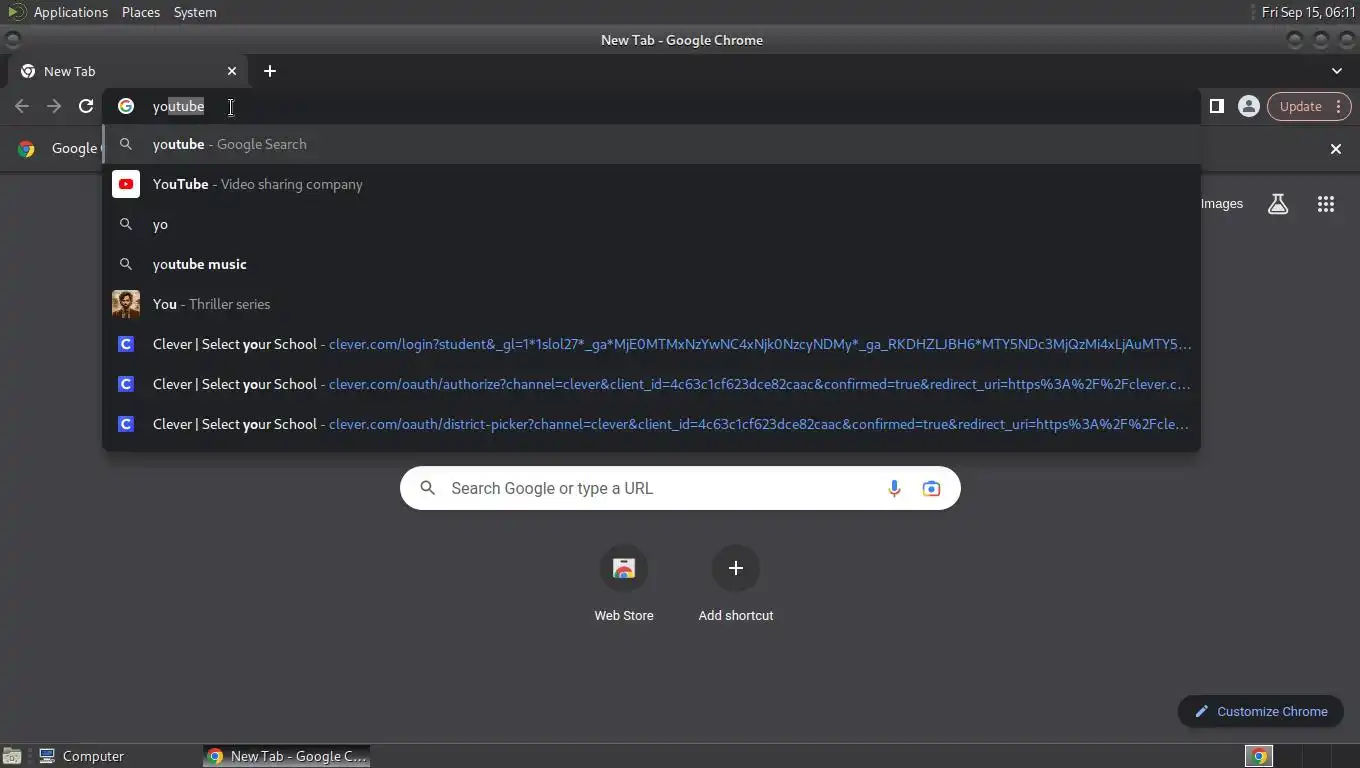Open the profile avatar menu
Screen dimensions: 1360x768
[1249, 106]
